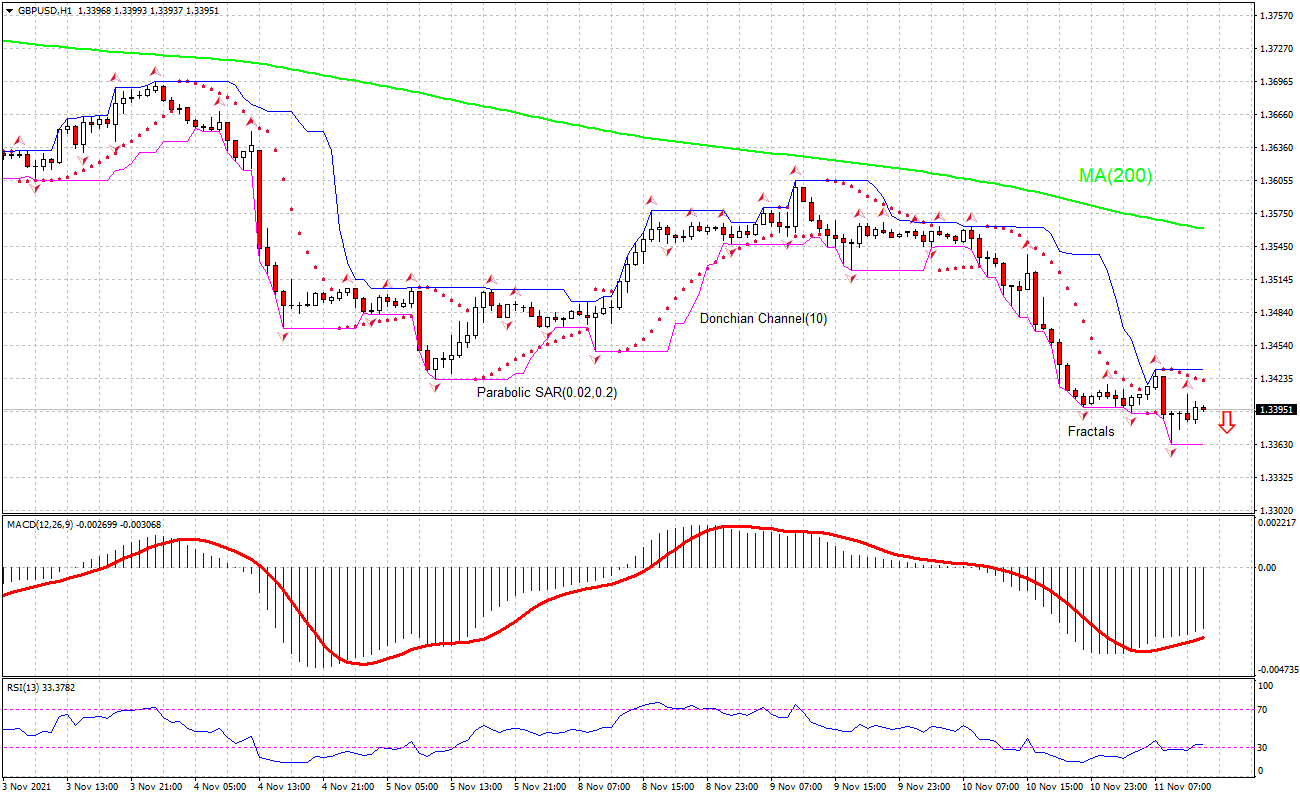Click the 8 Nov 07:00 time label

(x=607, y=787)
